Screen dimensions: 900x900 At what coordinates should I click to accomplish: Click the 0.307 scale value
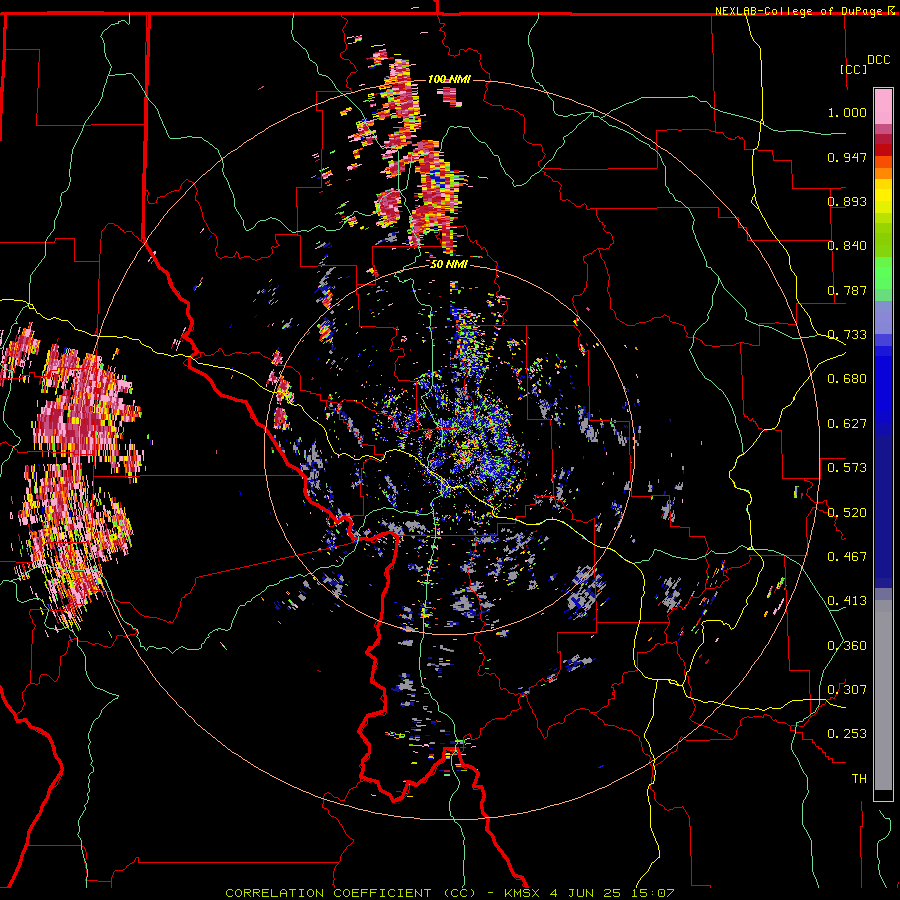(847, 690)
